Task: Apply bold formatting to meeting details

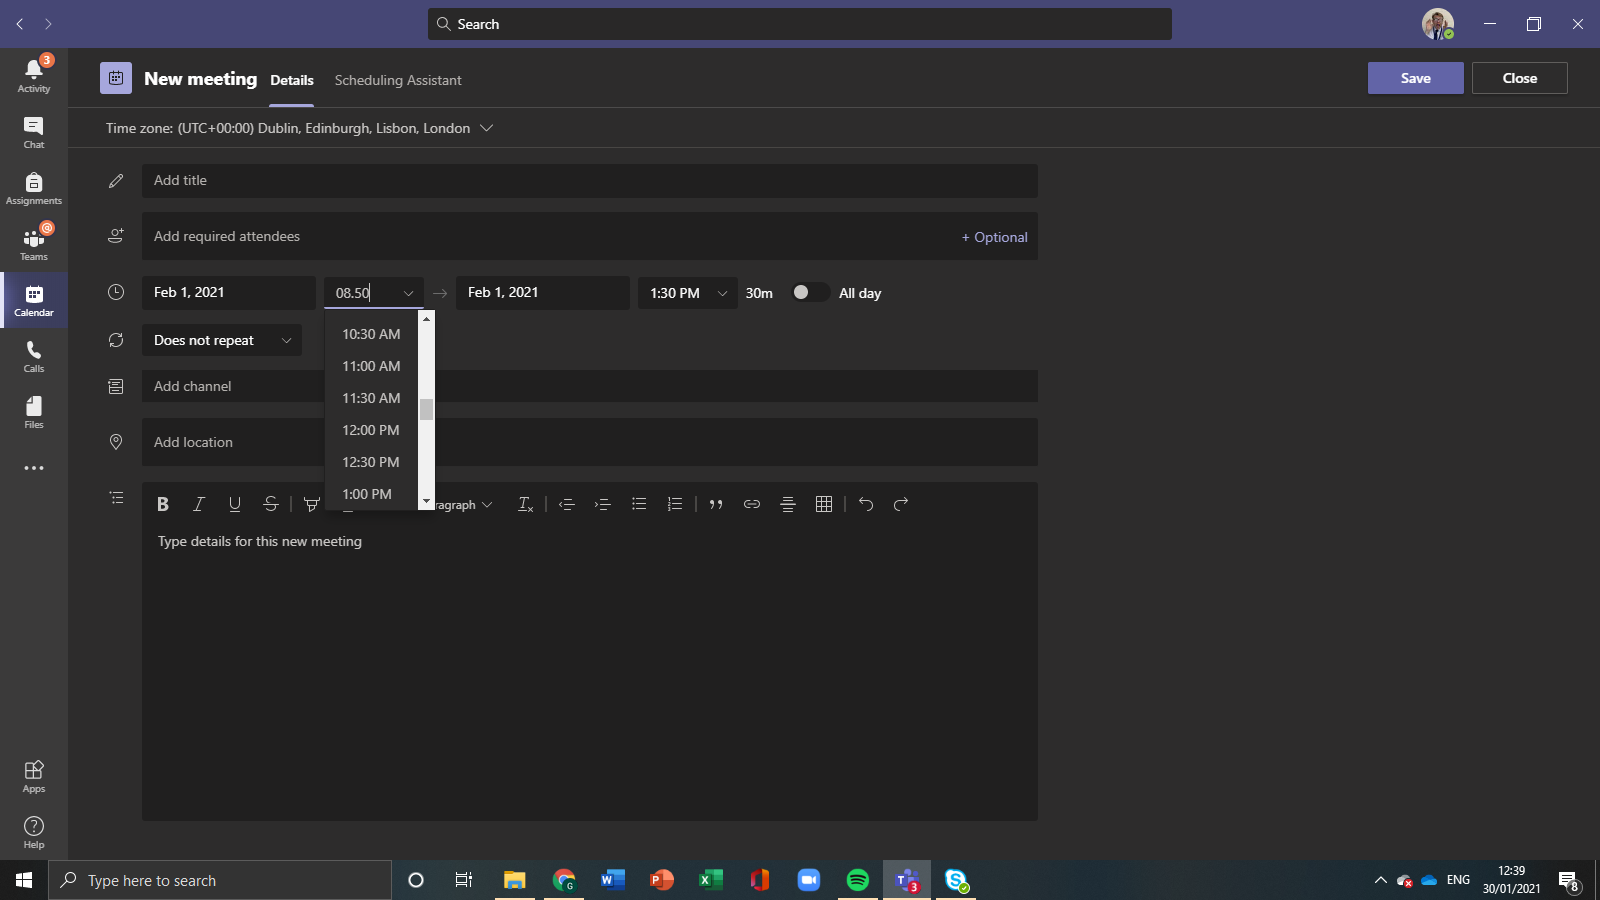Action: point(163,504)
